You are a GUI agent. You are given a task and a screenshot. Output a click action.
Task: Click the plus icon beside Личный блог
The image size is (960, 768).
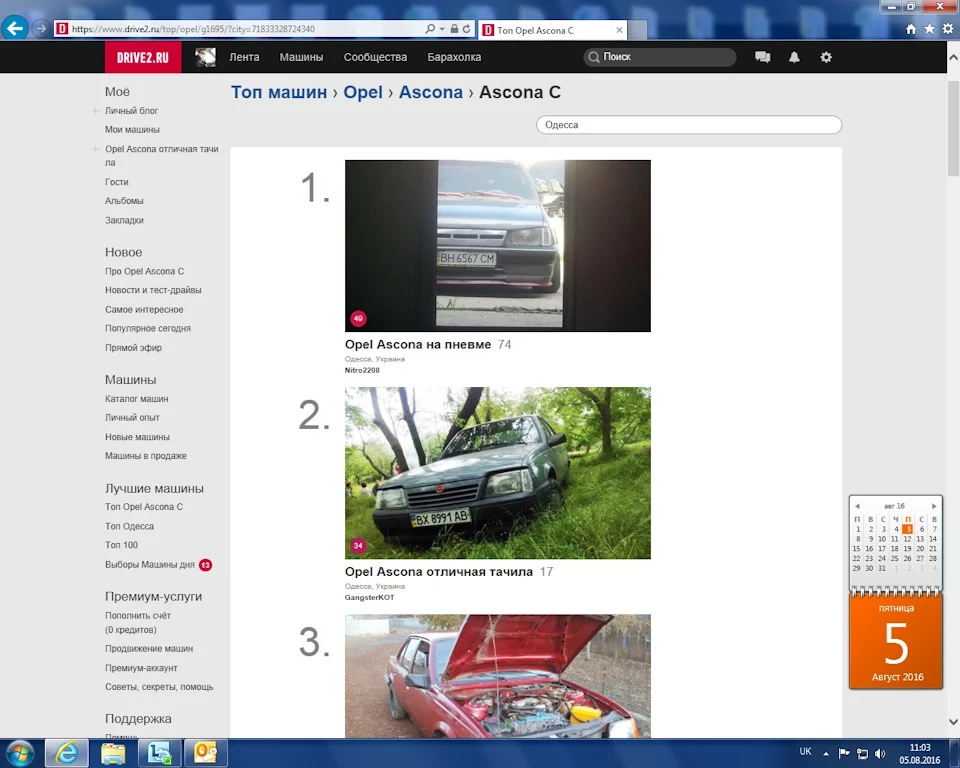[x=96, y=111]
